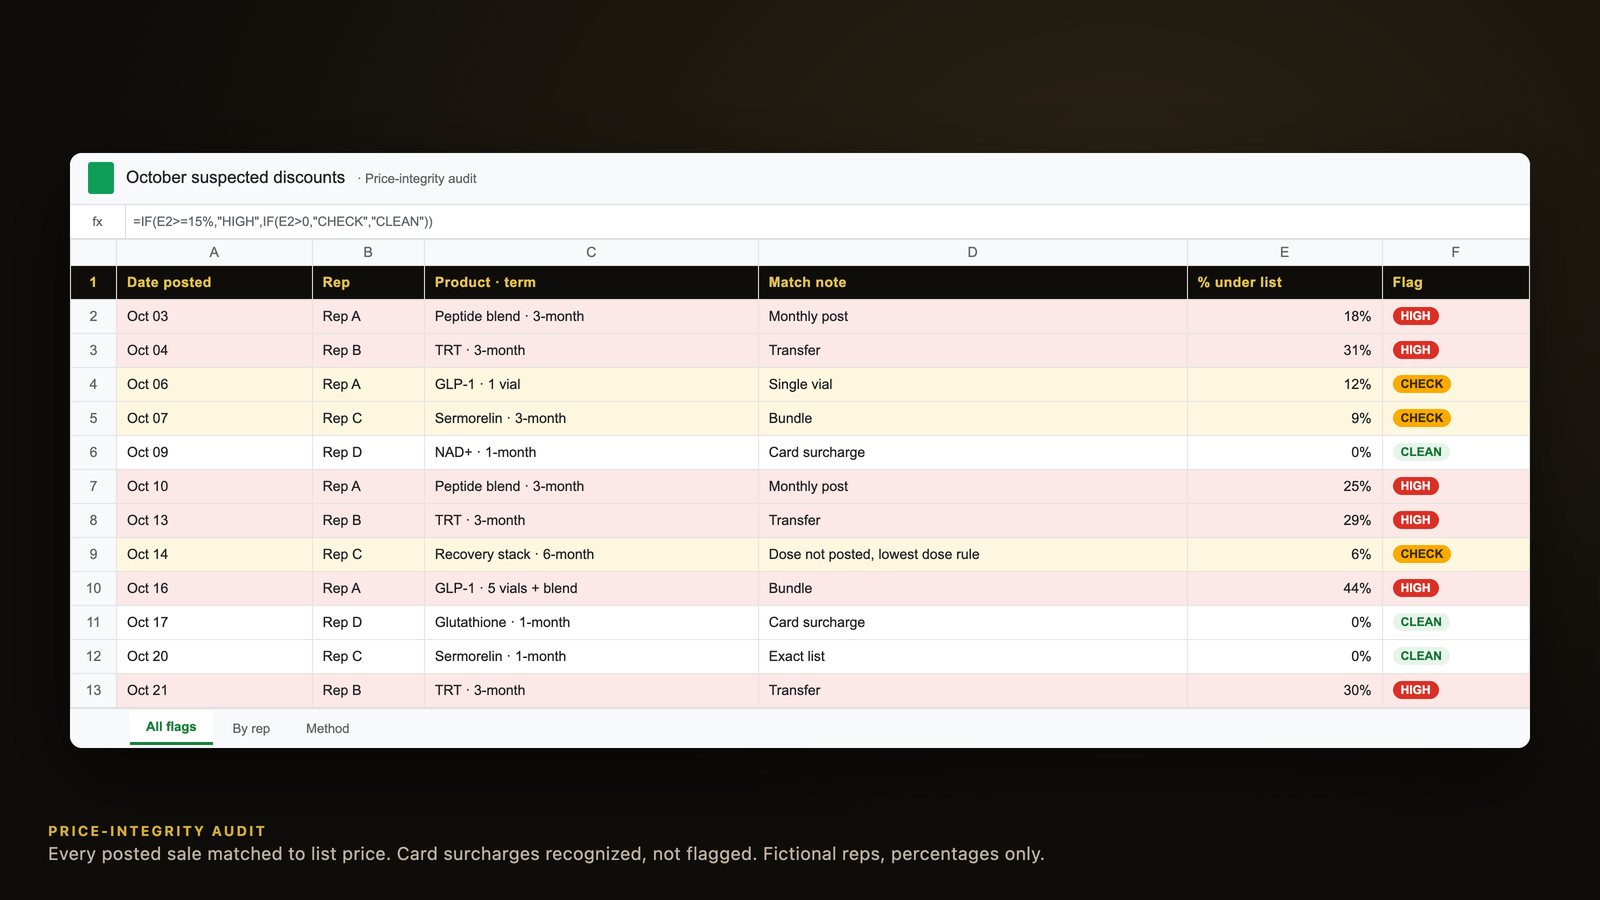Select column D header

click(x=972, y=252)
